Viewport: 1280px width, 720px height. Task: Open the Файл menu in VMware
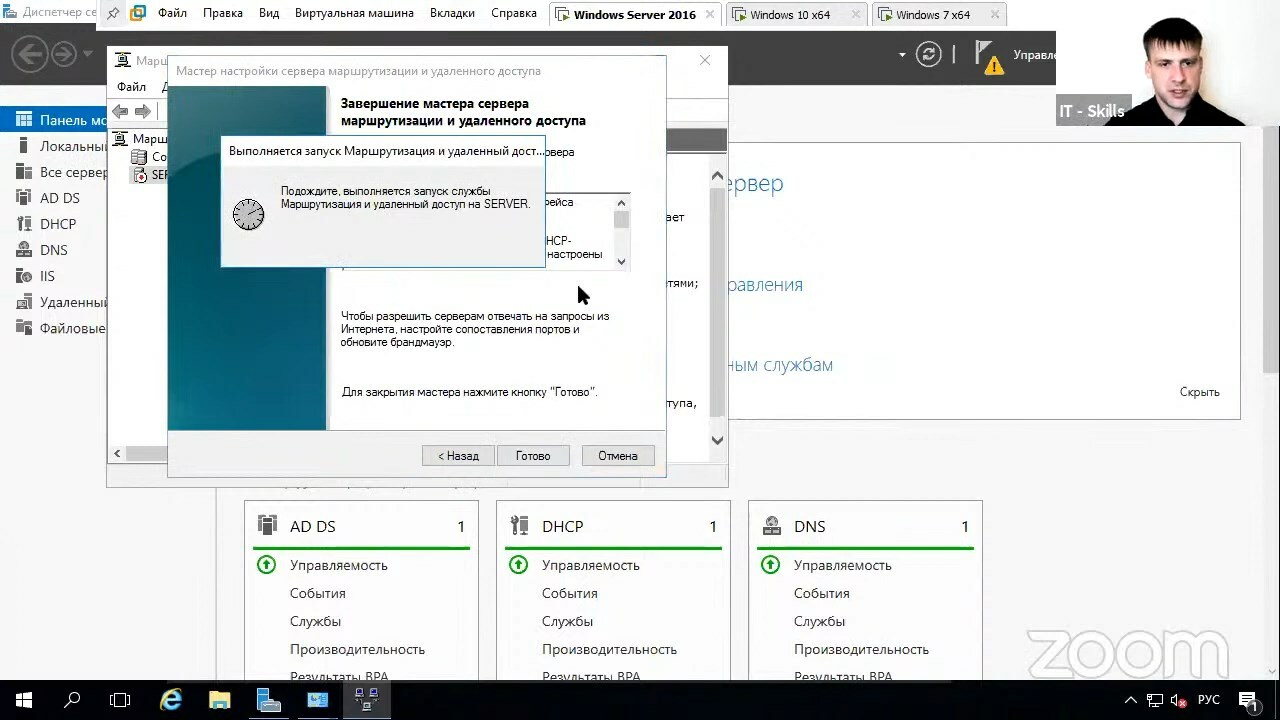tap(172, 14)
